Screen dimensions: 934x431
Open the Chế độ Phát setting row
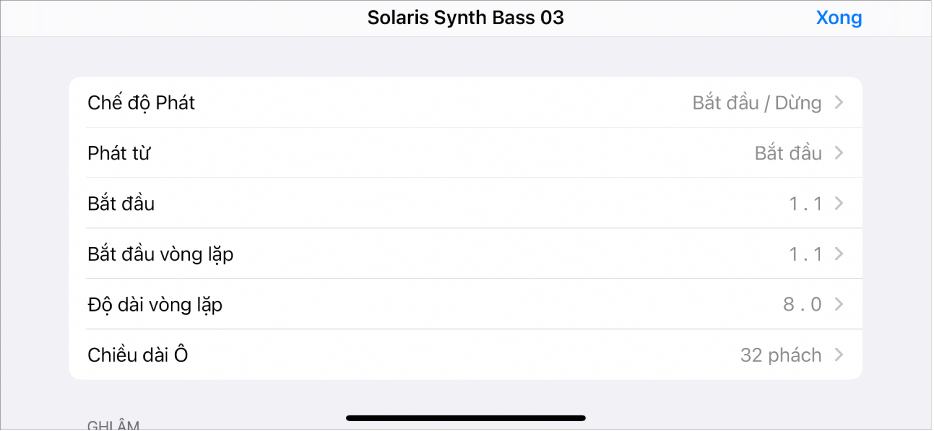[x=141, y=102]
